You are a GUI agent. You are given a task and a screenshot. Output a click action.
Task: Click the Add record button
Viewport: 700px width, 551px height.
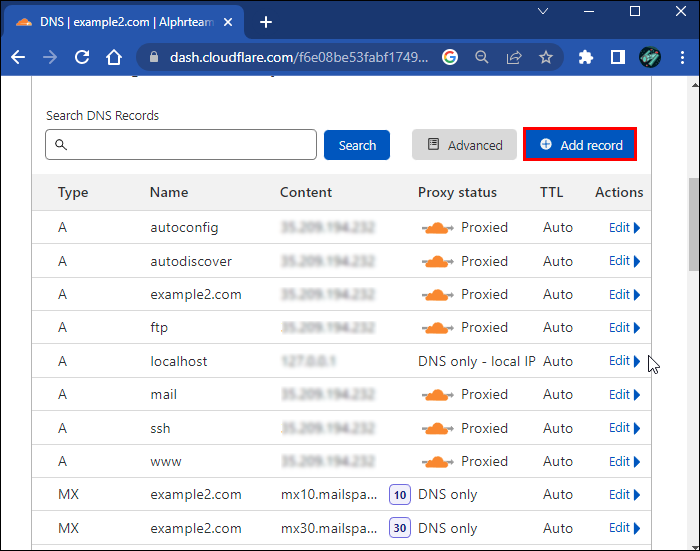coord(580,145)
